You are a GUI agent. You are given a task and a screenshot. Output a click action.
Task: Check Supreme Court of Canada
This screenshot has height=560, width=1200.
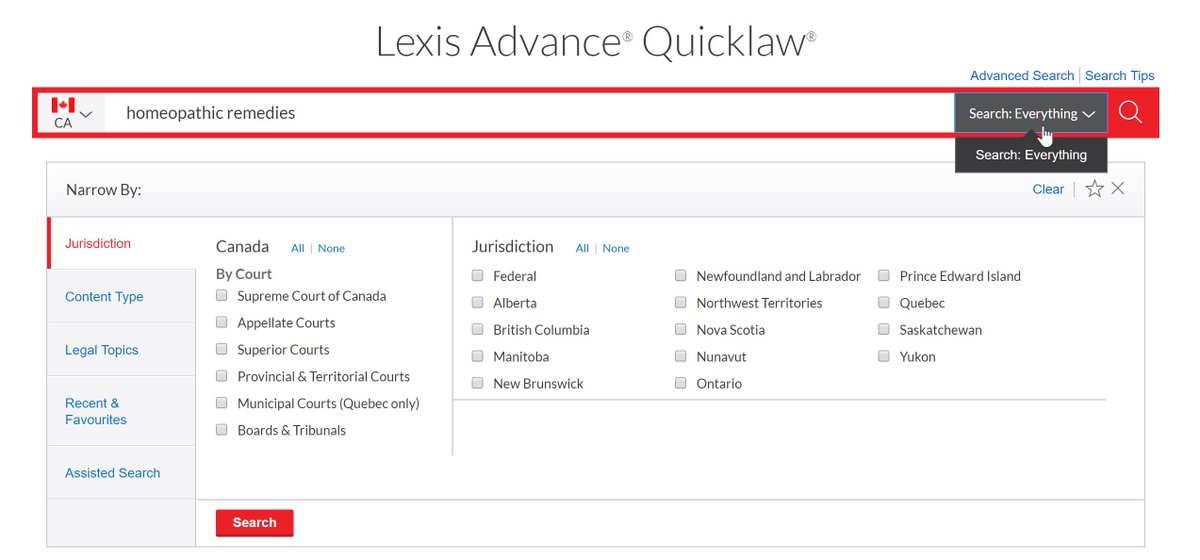tap(221, 295)
